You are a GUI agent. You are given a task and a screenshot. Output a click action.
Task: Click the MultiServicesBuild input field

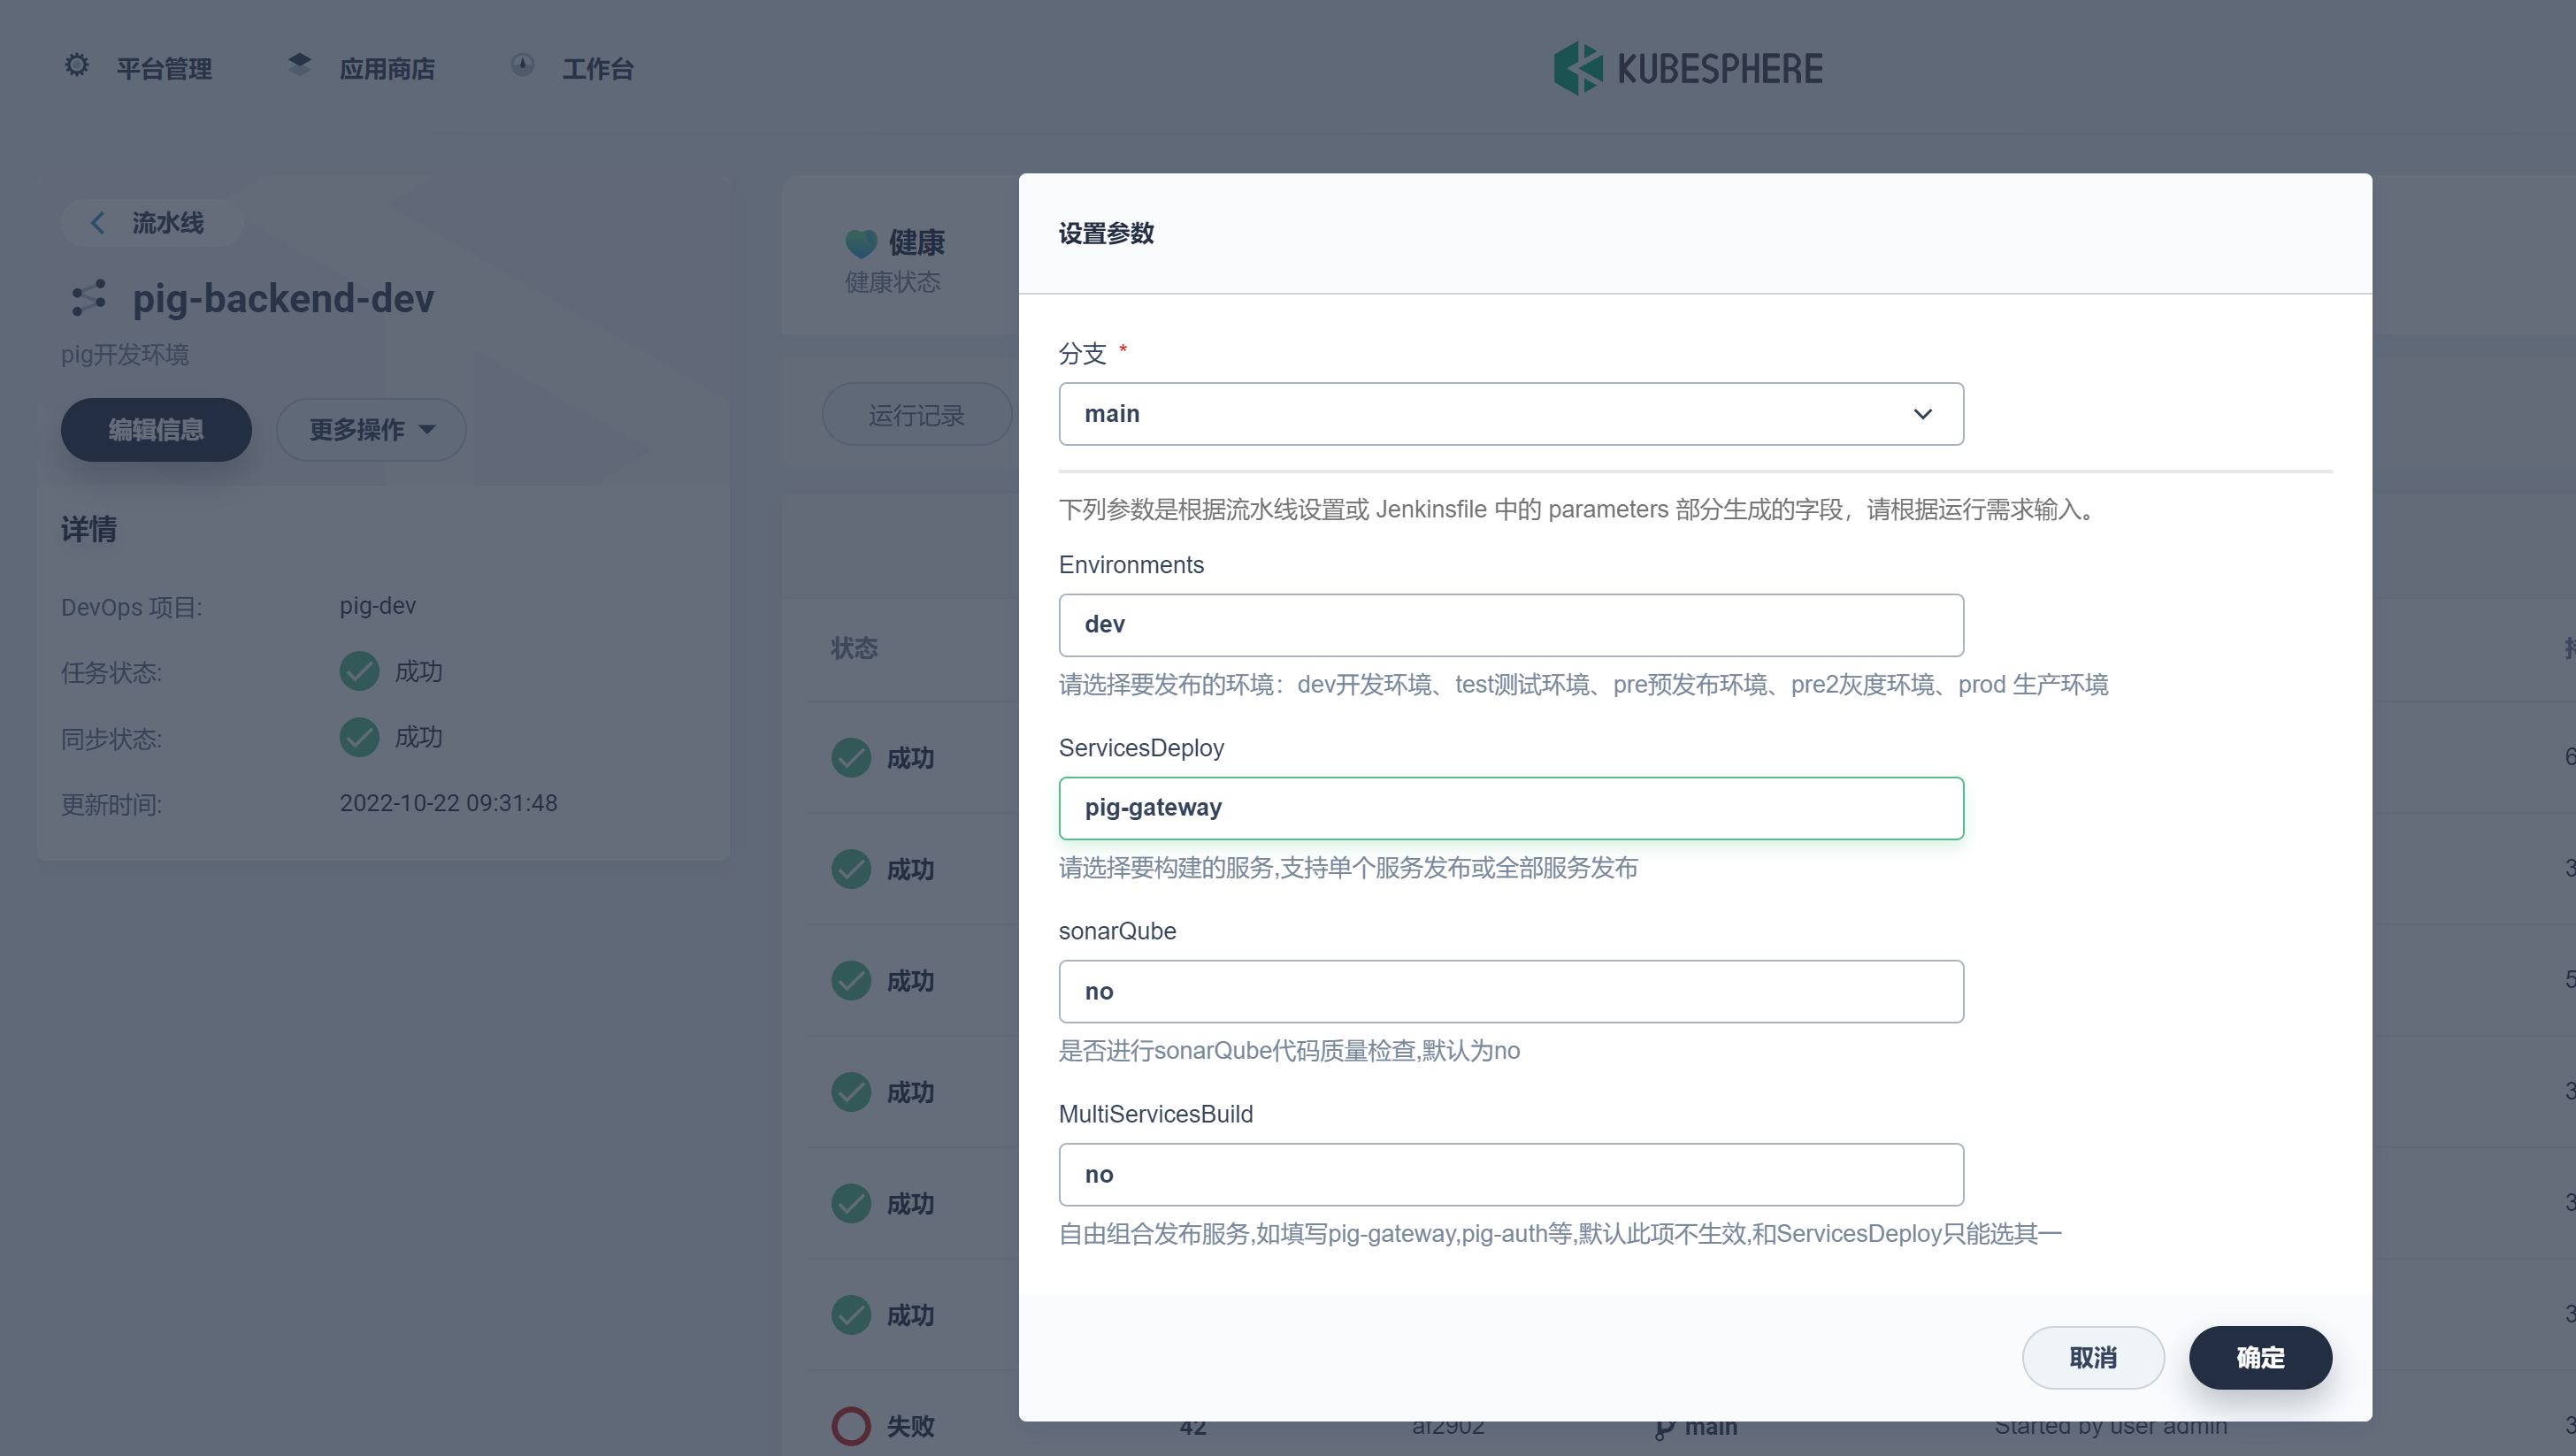(x=1510, y=1174)
